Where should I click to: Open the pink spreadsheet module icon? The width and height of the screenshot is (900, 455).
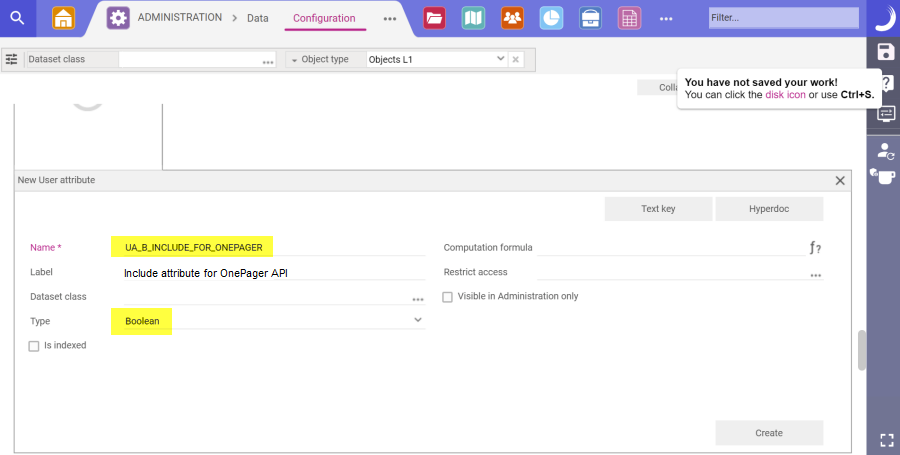[x=629, y=18]
